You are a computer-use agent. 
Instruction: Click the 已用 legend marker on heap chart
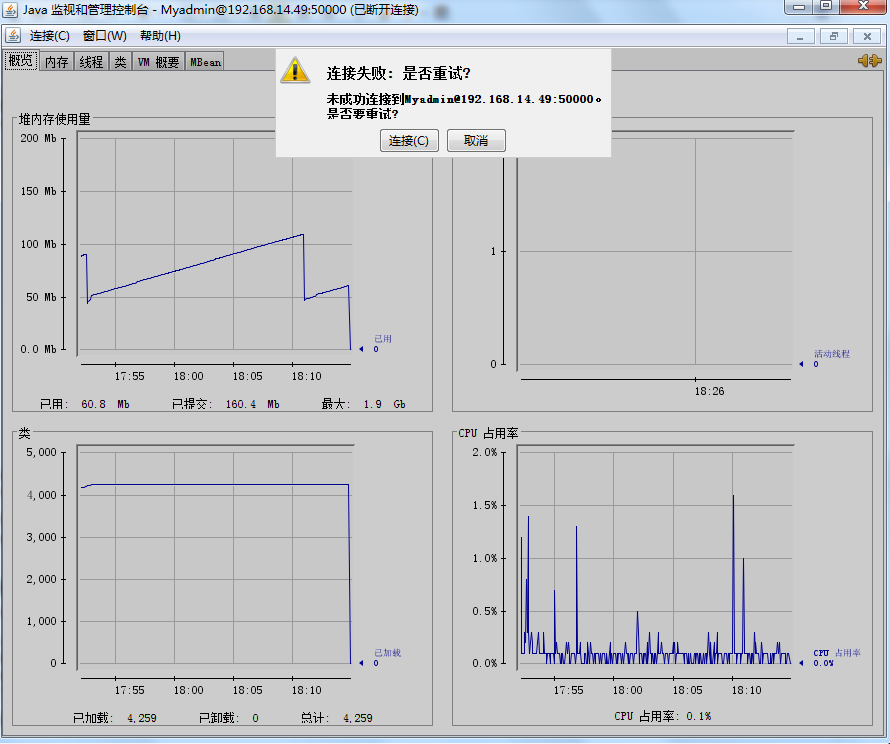[x=361, y=349]
